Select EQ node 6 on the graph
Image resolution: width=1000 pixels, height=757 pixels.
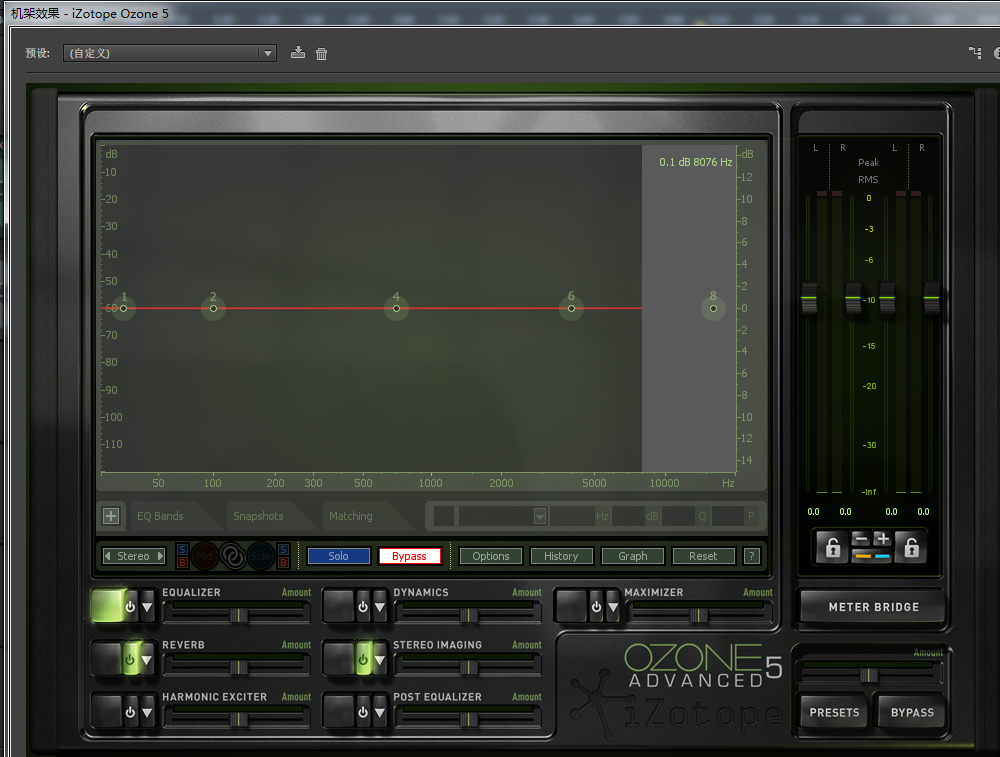571,309
